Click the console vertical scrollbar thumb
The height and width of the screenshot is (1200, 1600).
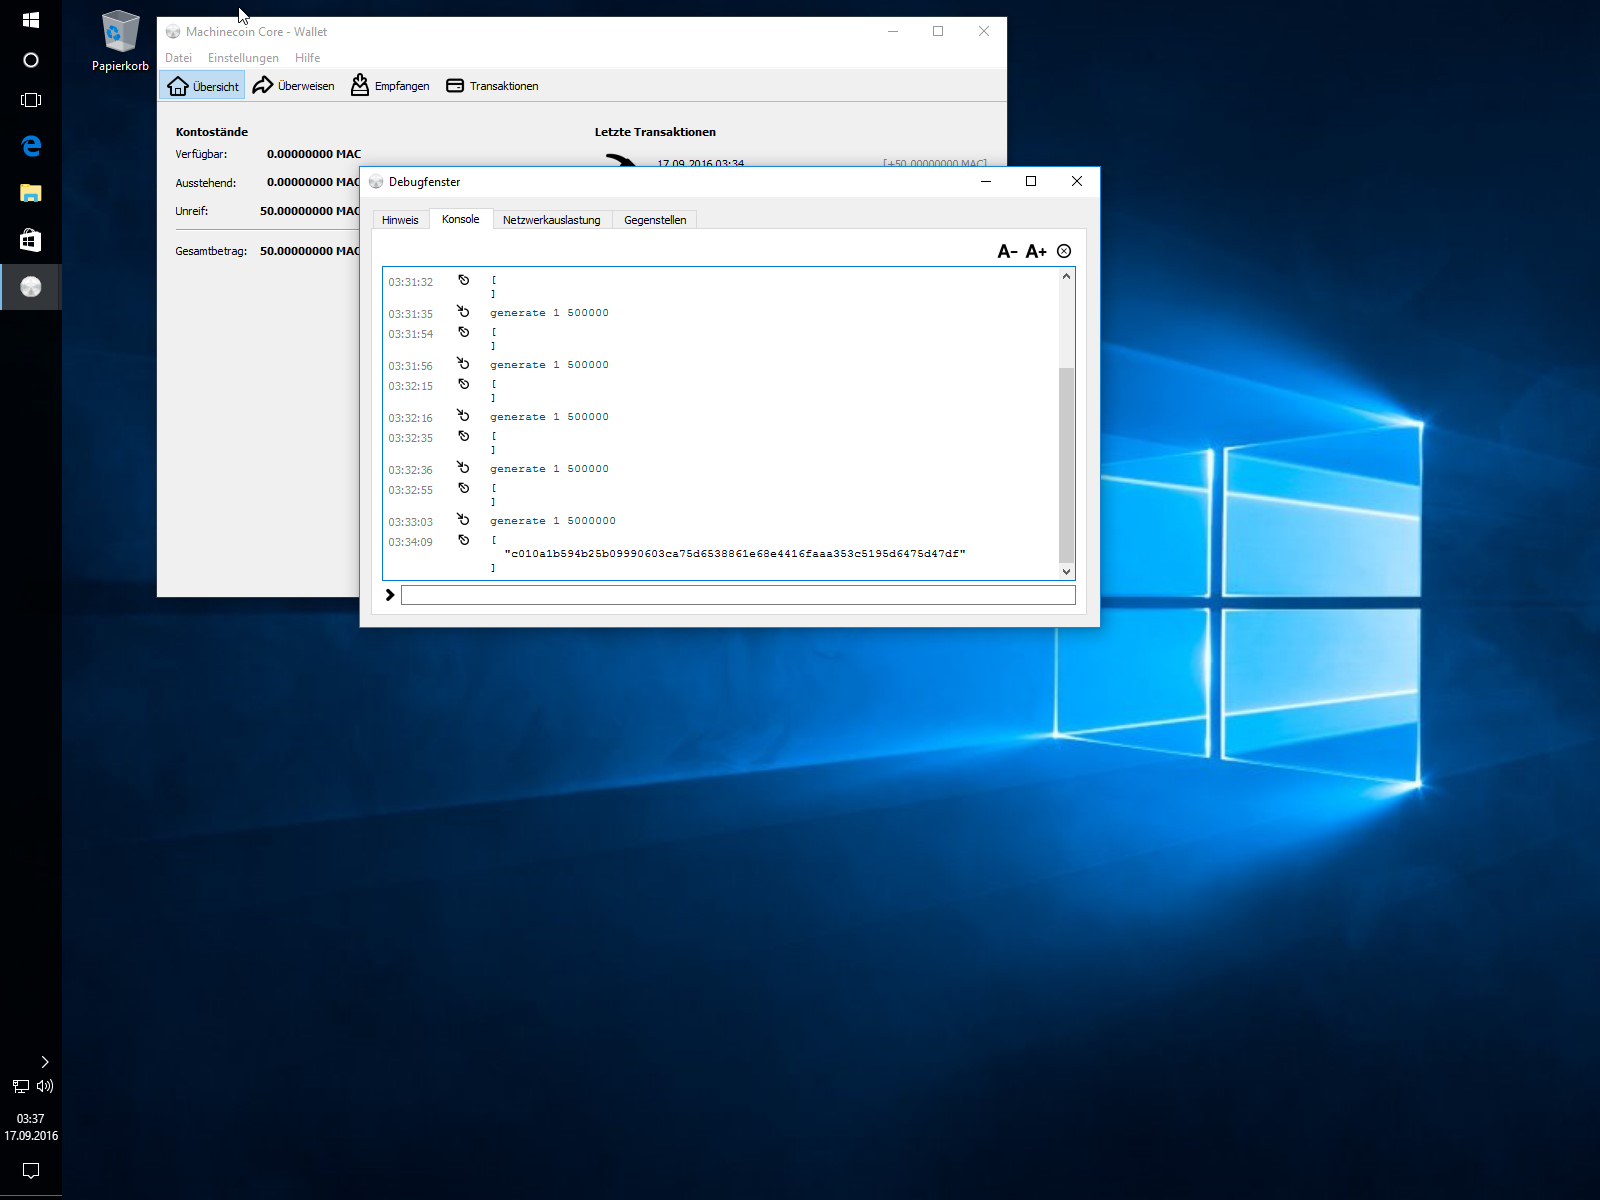pos(1066,465)
